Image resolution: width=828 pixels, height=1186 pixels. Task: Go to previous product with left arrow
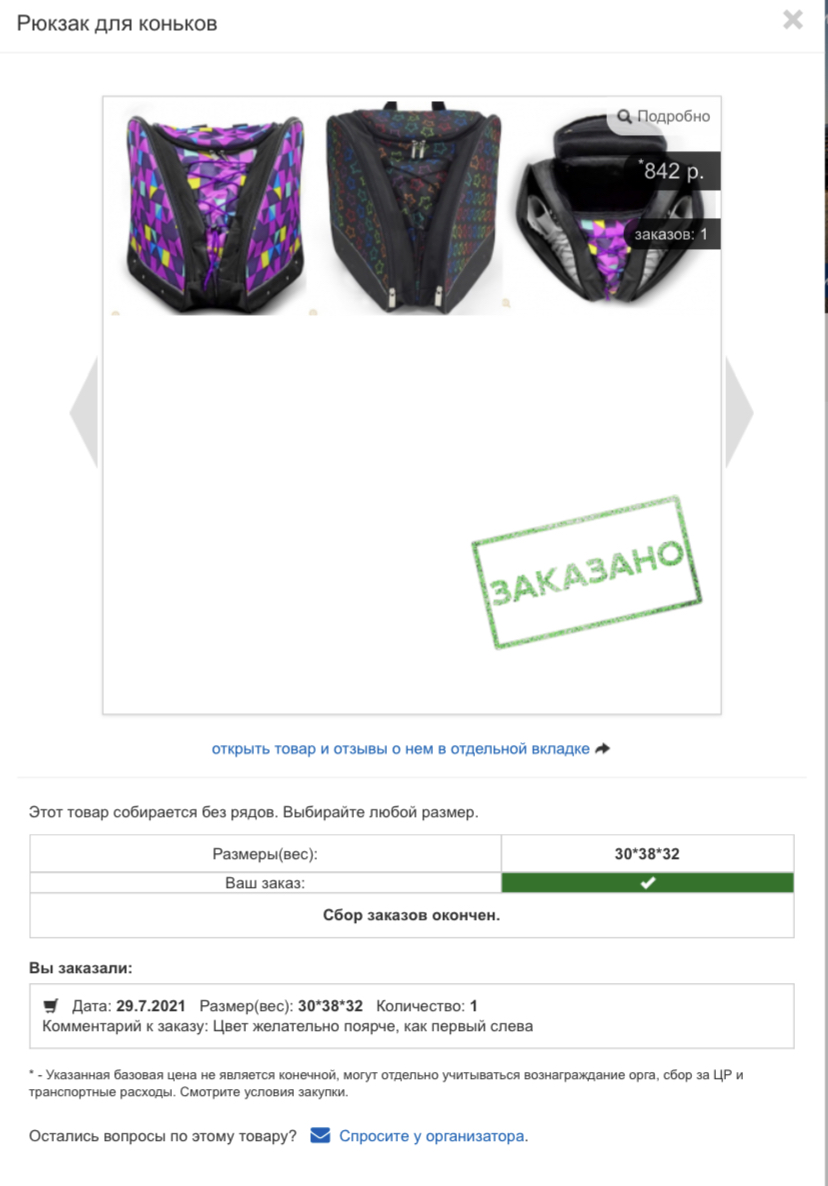[x=84, y=413]
